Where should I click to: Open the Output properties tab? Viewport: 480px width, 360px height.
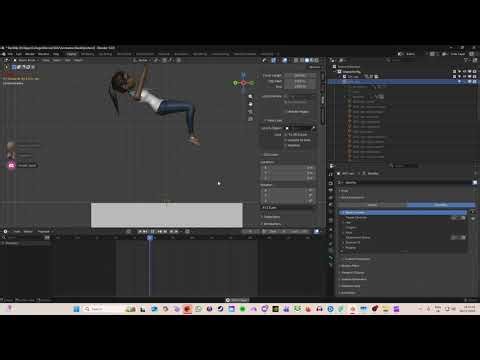331,190
